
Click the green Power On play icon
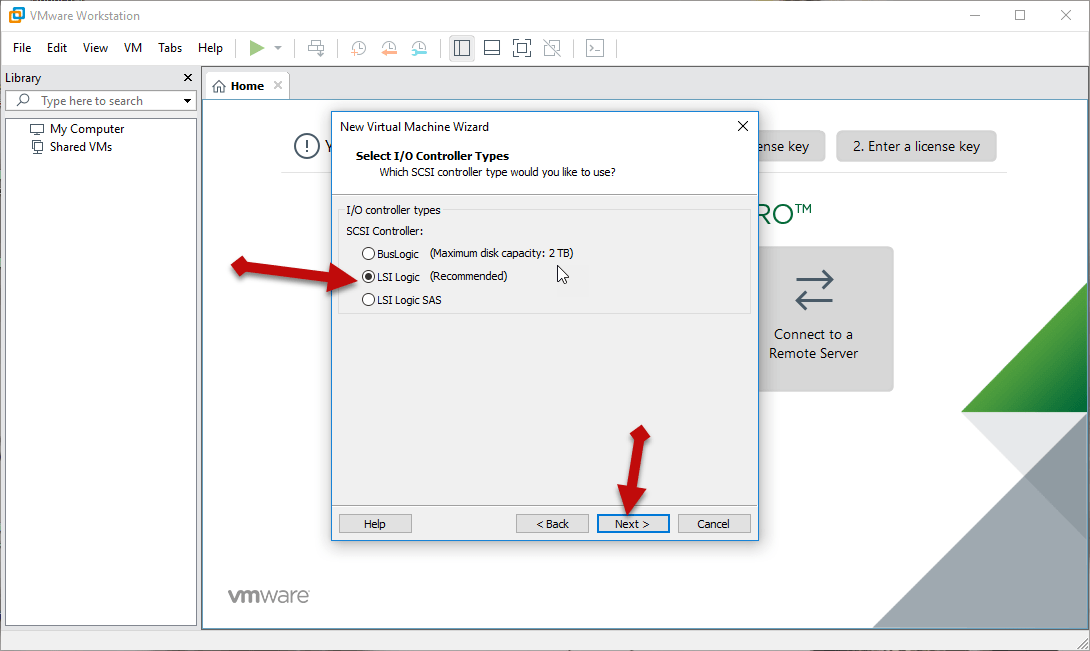(257, 48)
